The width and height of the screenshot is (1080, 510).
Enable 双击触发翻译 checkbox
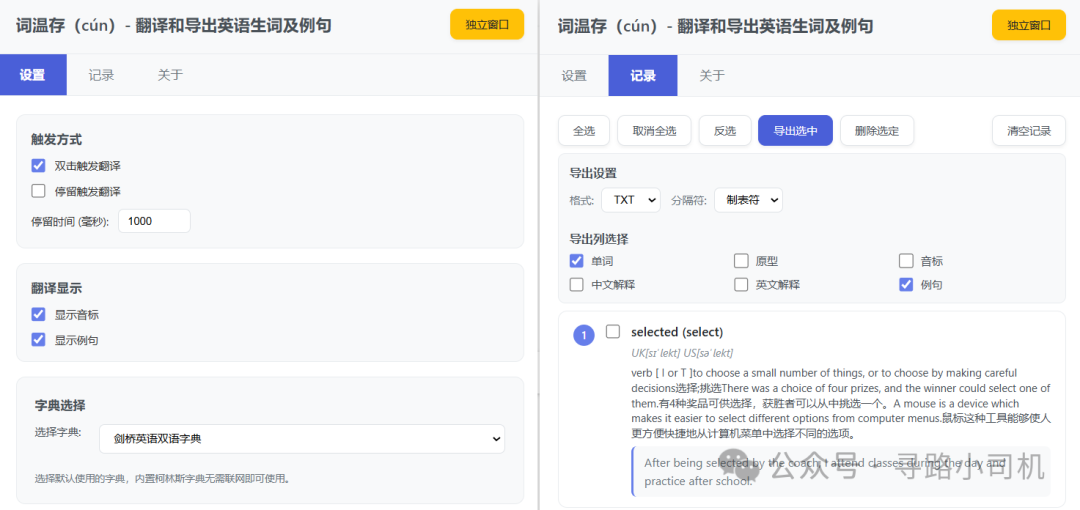(39, 166)
